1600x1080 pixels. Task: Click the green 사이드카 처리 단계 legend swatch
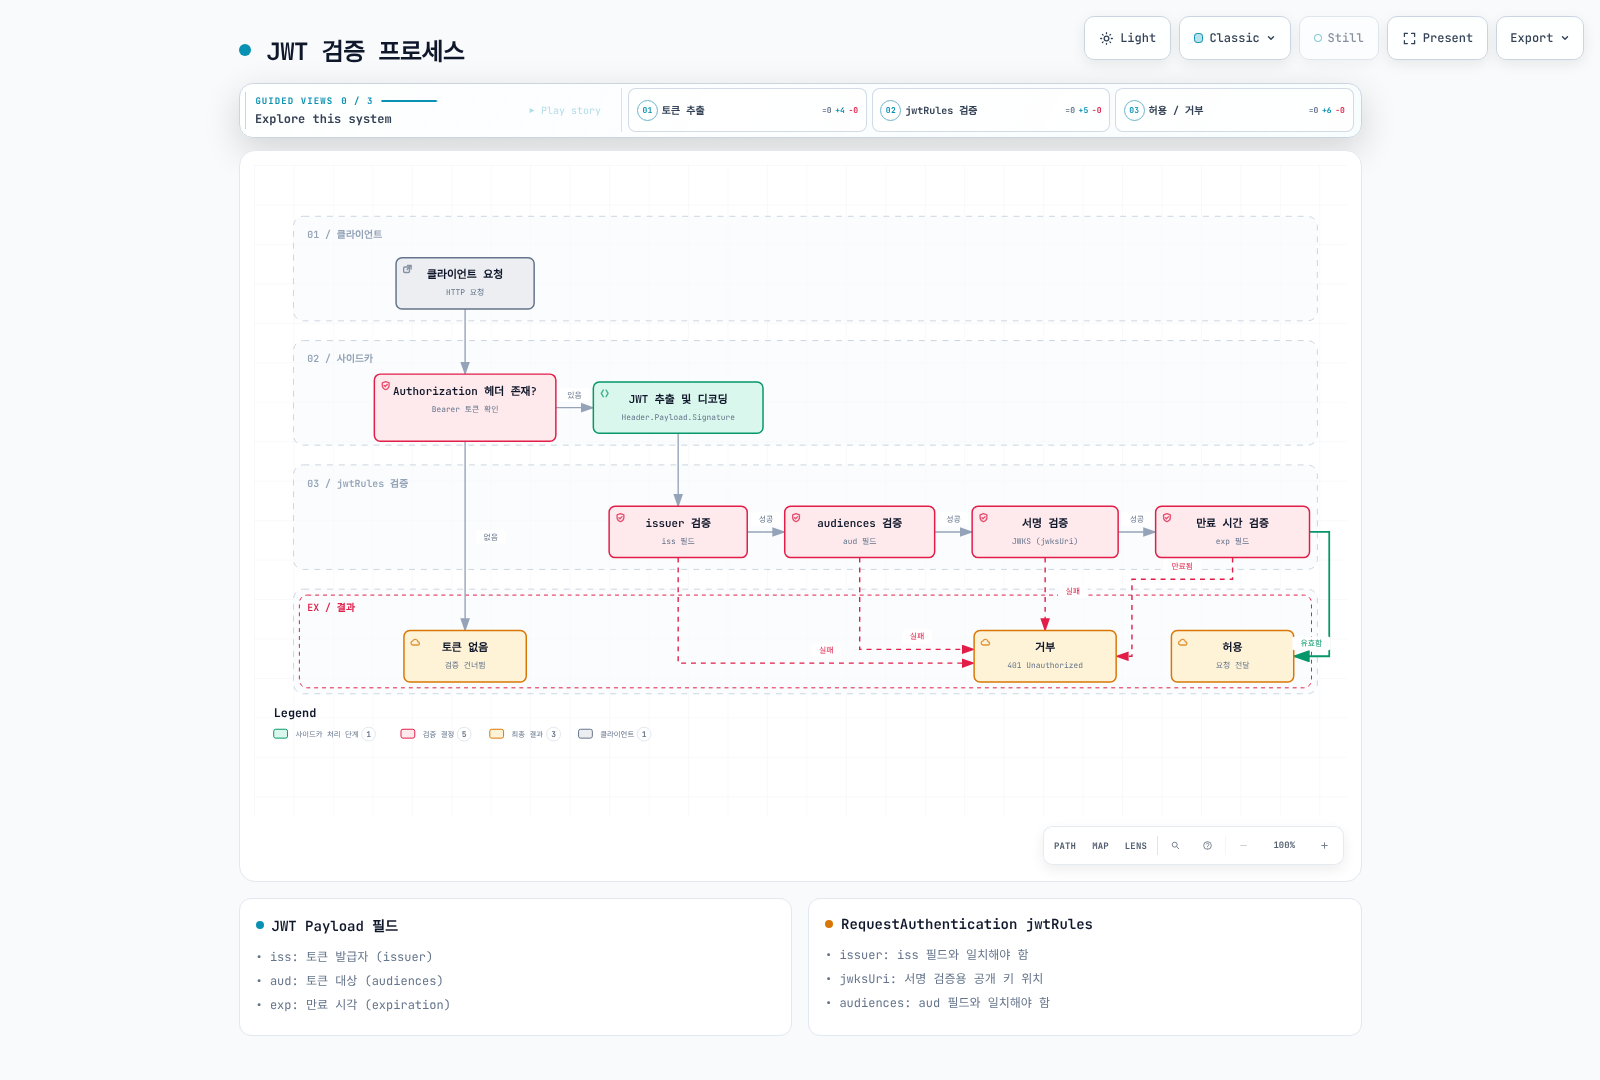pos(281,734)
